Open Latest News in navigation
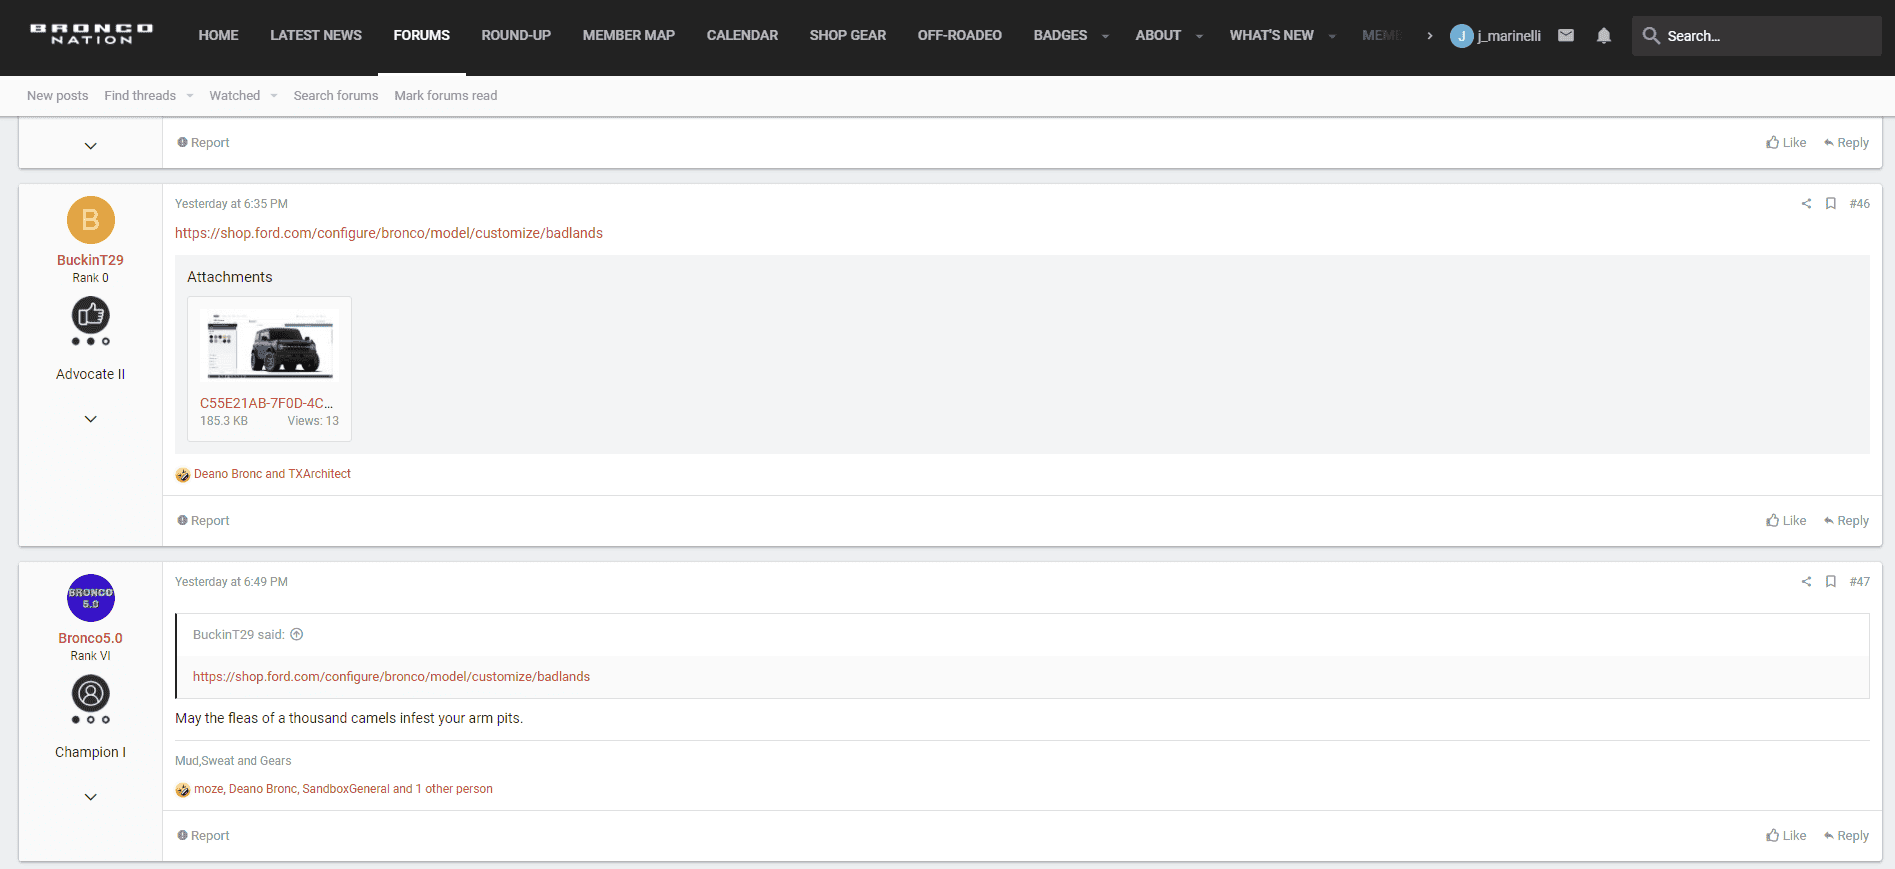1895x869 pixels. (x=316, y=36)
